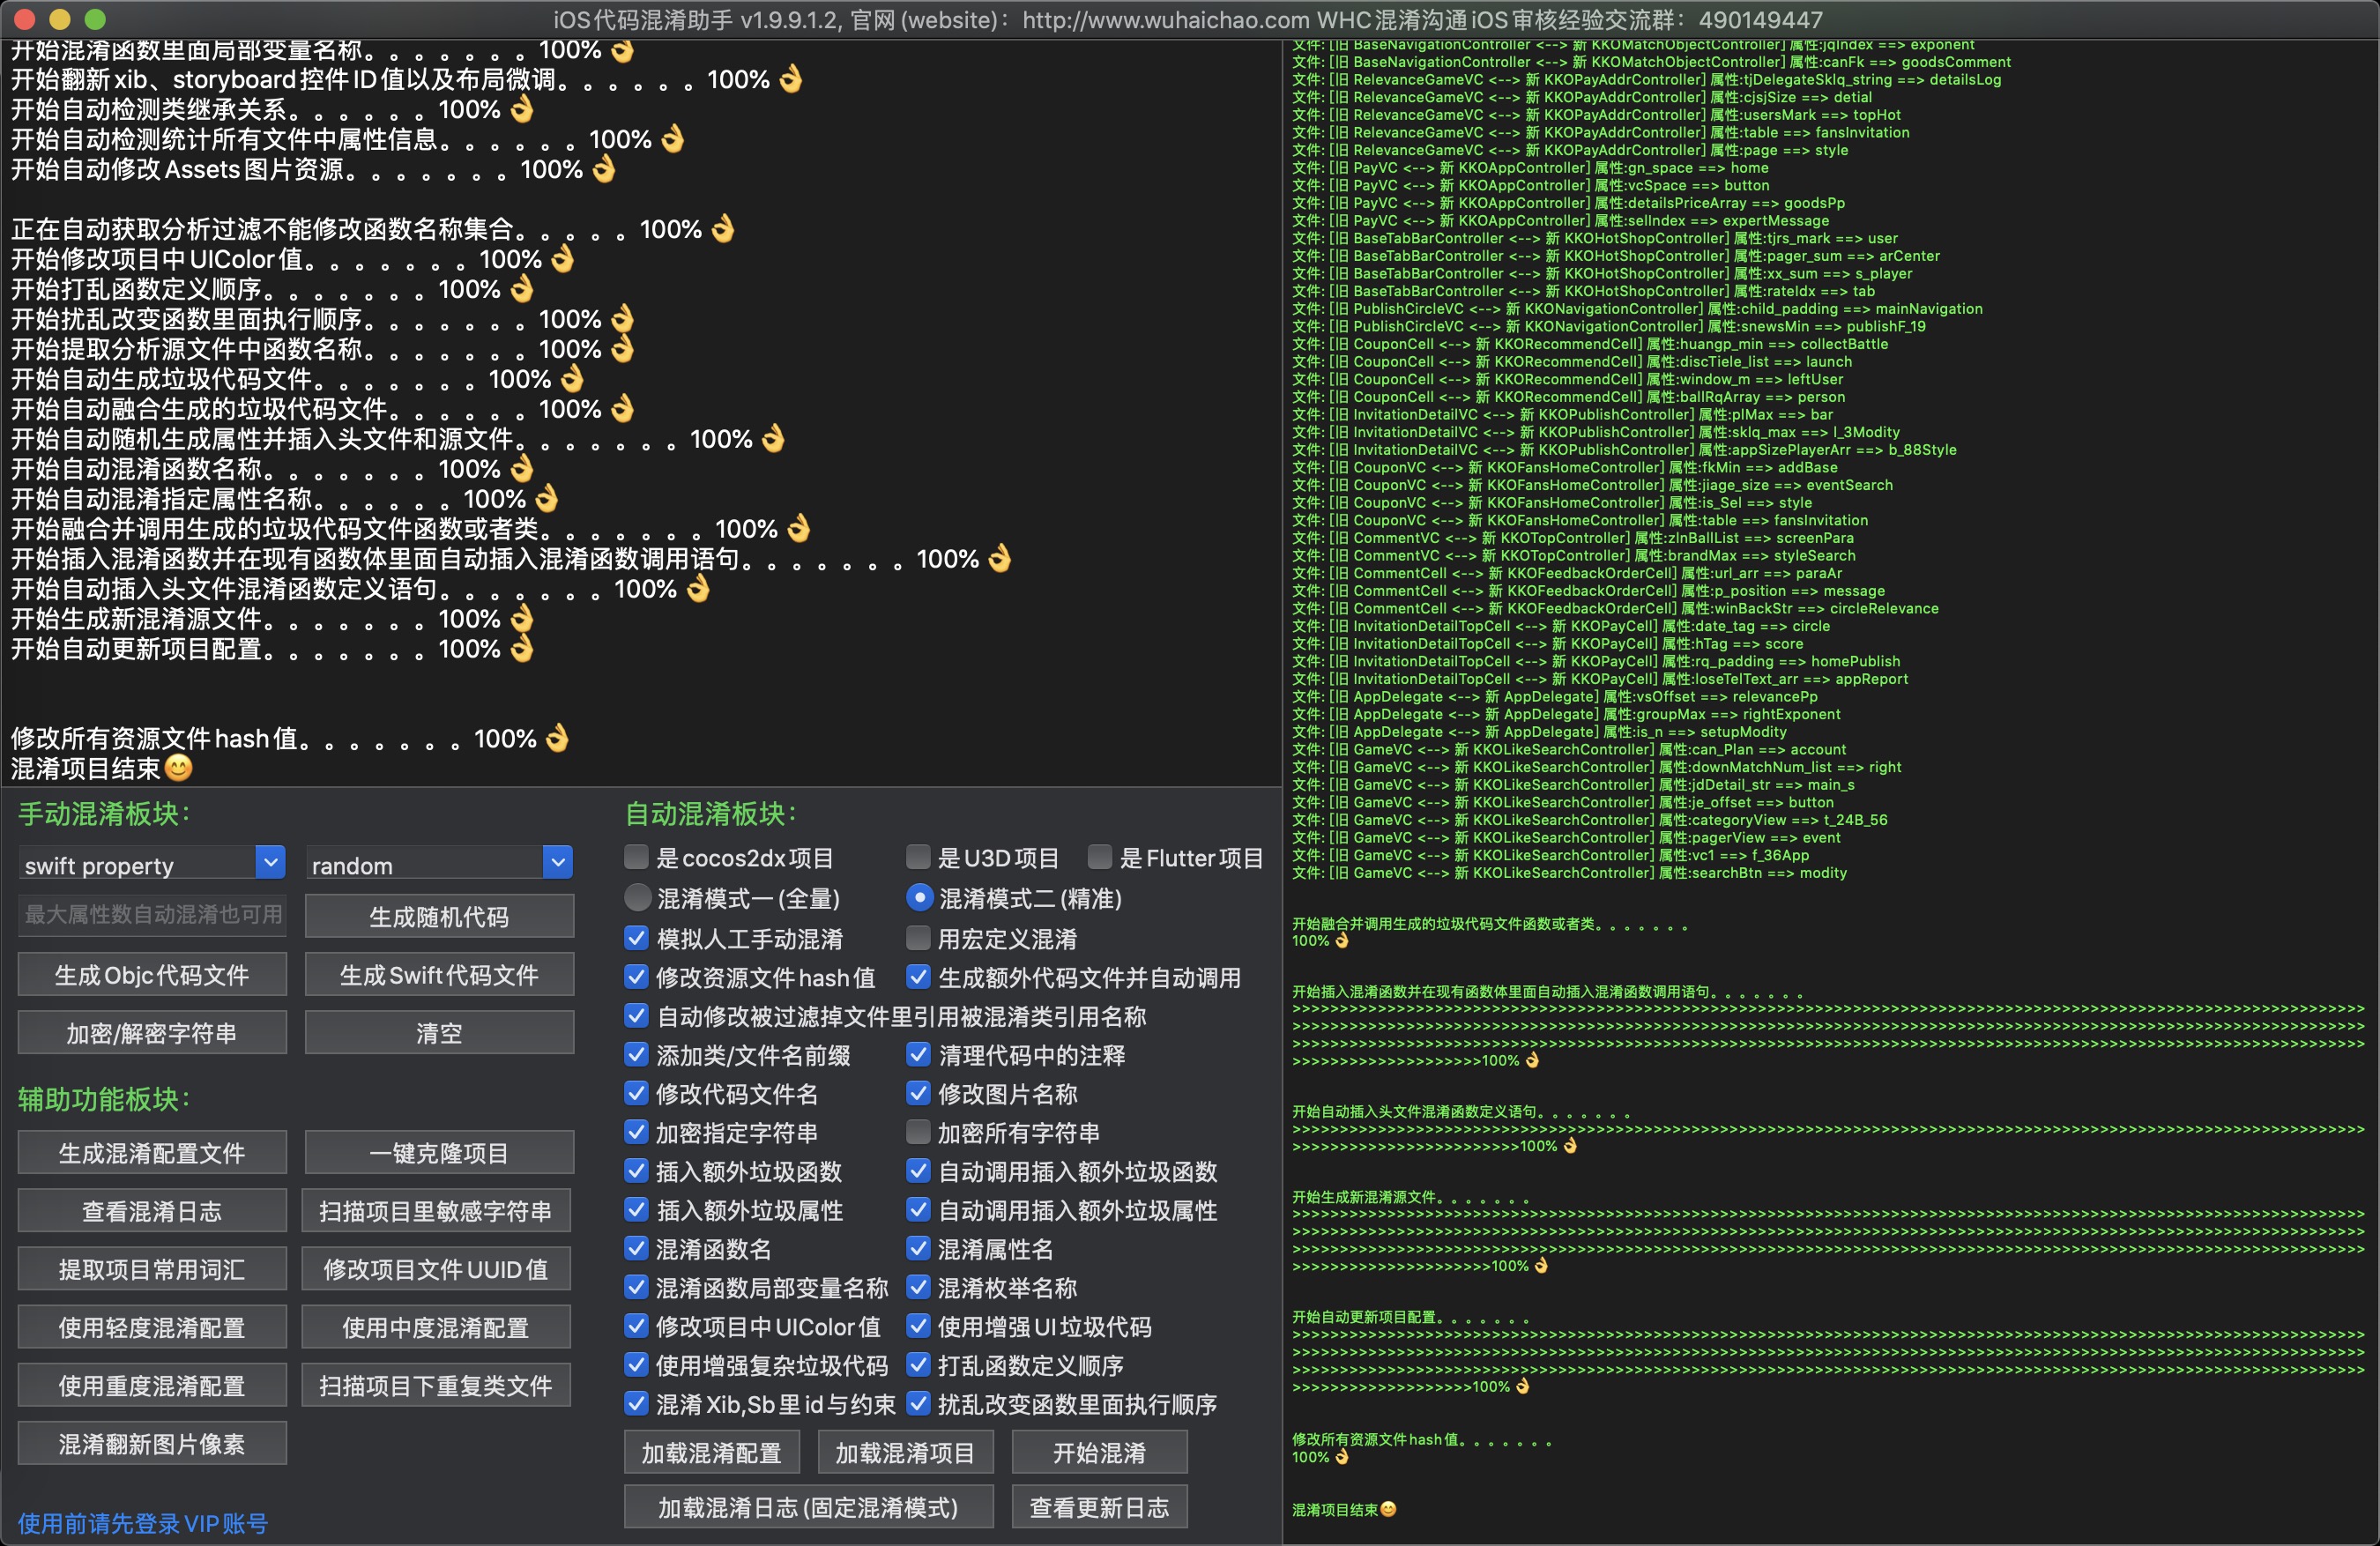Click window title bar text
Image resolution: width=2380 pixels, height=1546 pixels.
[x=1188, y=19]
